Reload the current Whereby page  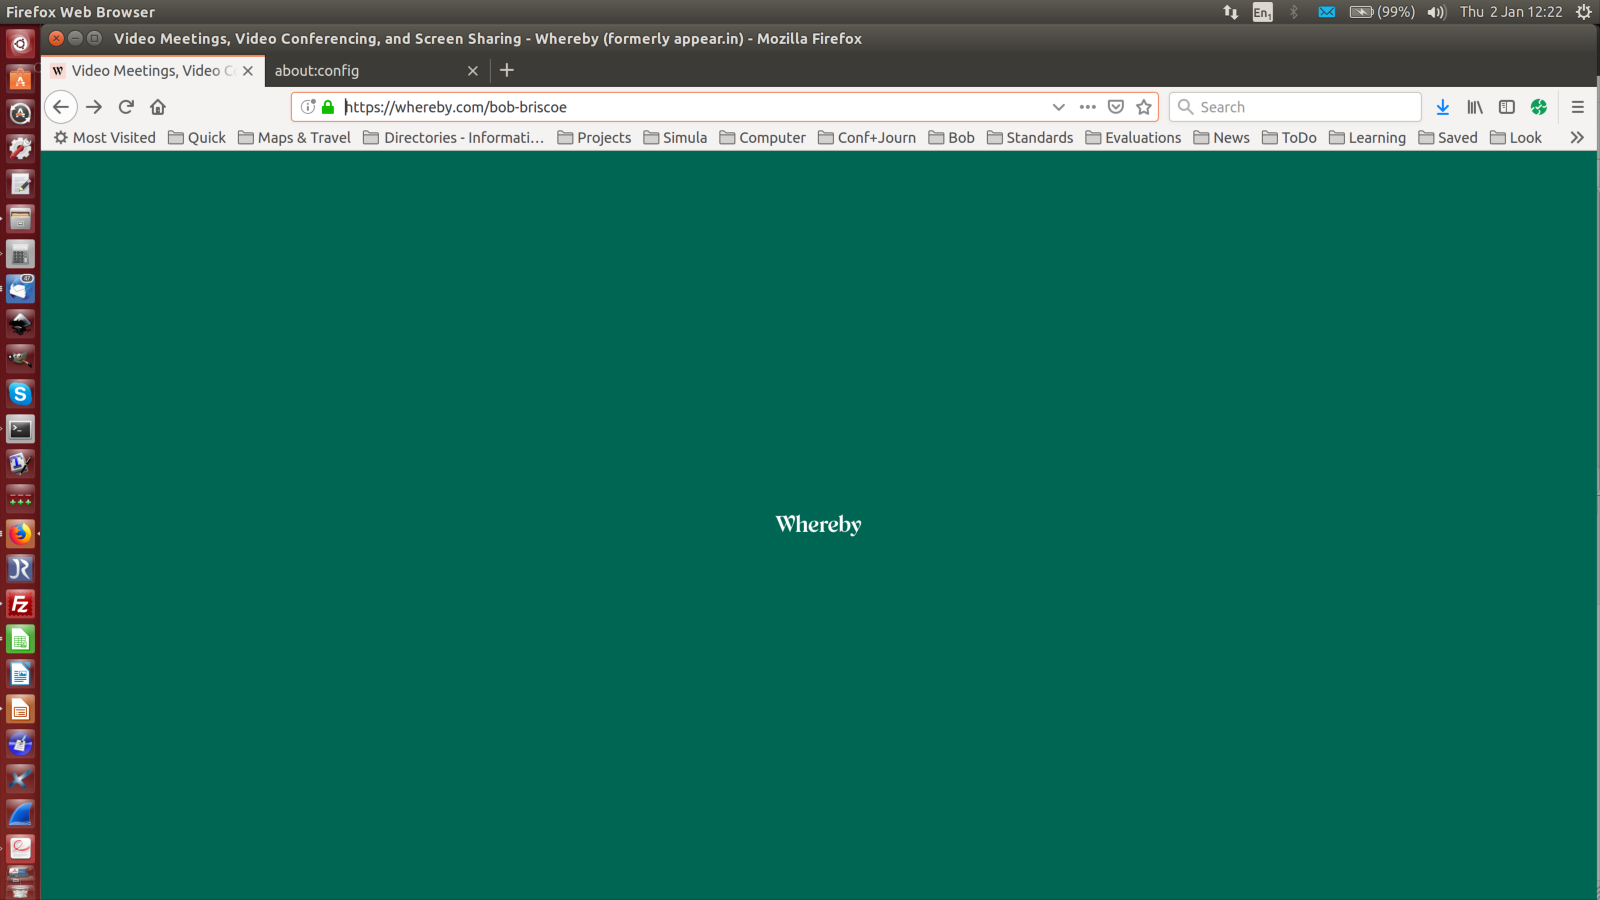(126, 107)
